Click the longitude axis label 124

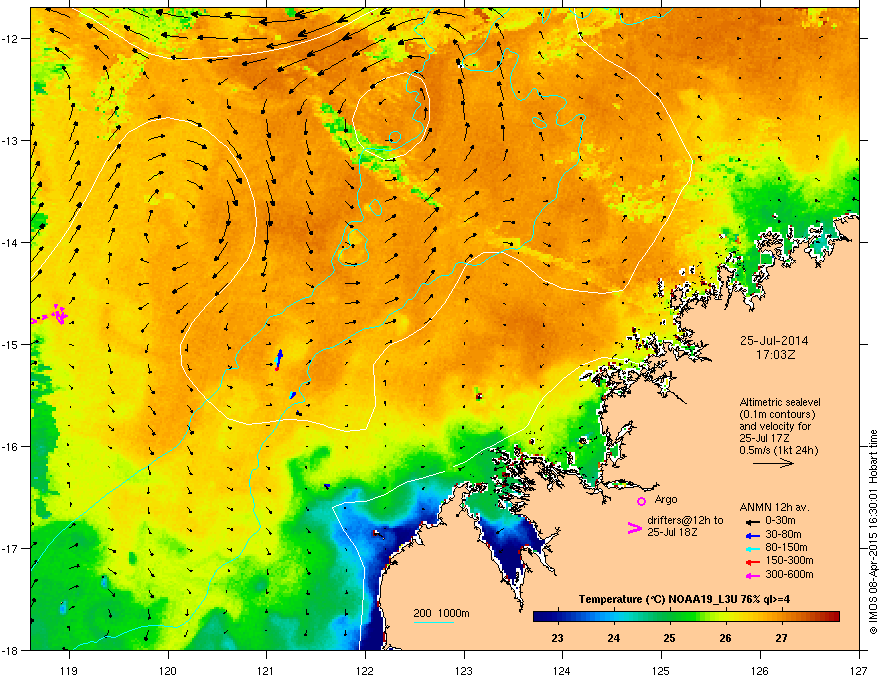[562, 670]
